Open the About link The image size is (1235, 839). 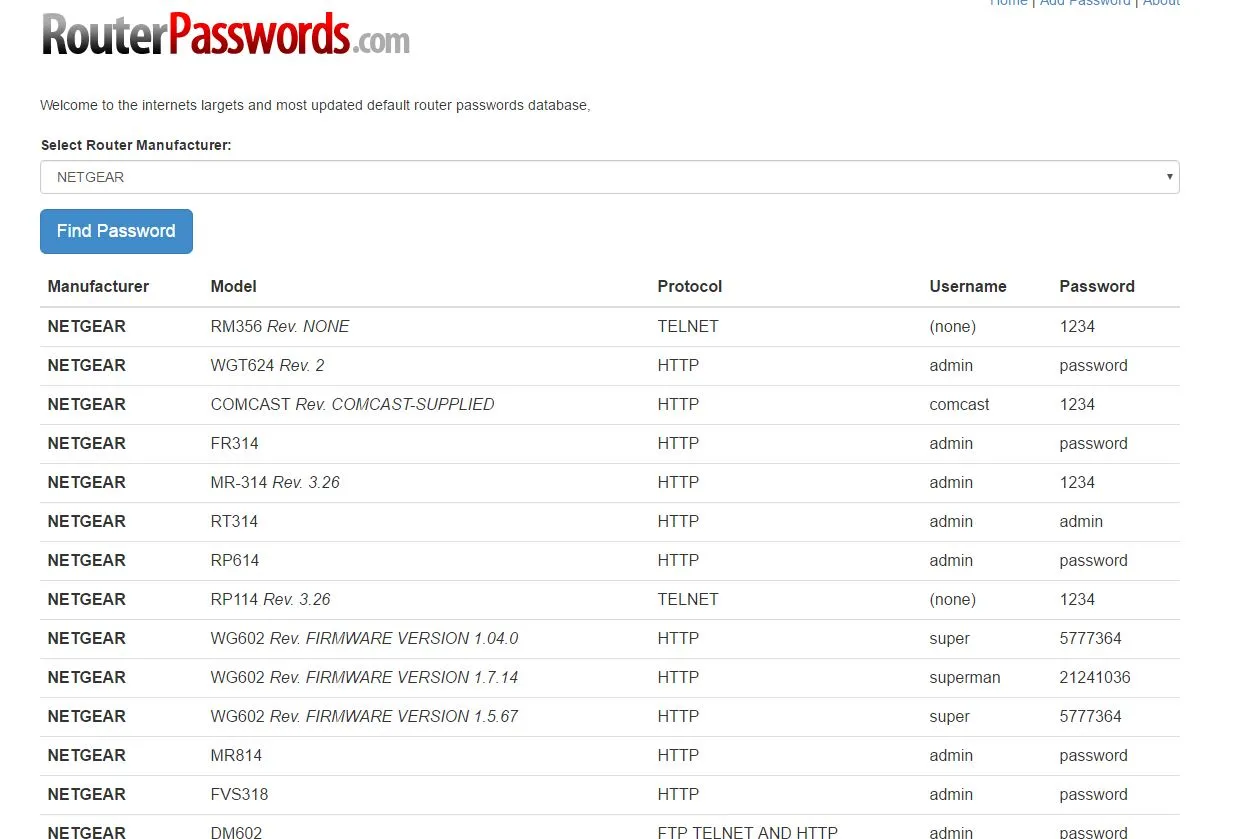tap(1161, 3)
